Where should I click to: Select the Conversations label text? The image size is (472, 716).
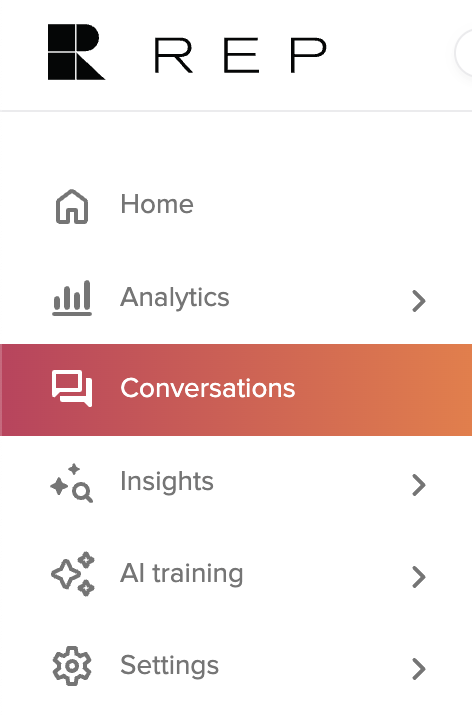click(208, 388)
